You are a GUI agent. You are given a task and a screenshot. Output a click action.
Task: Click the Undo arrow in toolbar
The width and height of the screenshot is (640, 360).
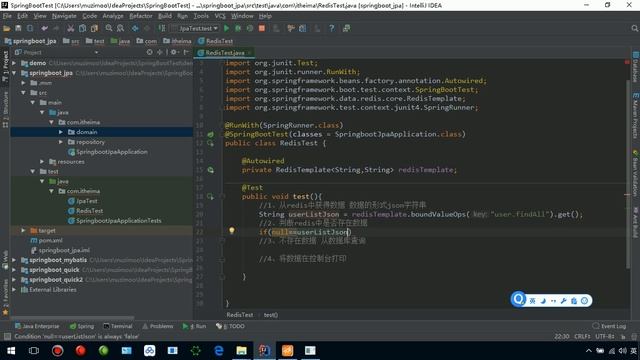tap(44, 28)
